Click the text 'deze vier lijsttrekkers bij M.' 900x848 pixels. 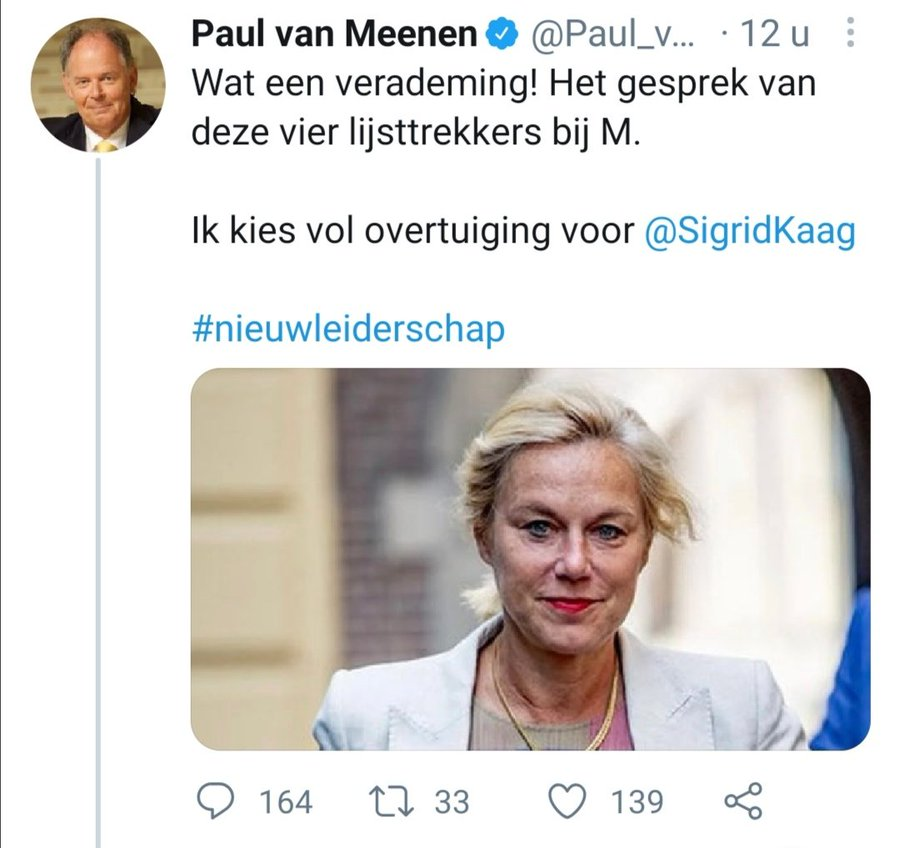click(413, 132)
